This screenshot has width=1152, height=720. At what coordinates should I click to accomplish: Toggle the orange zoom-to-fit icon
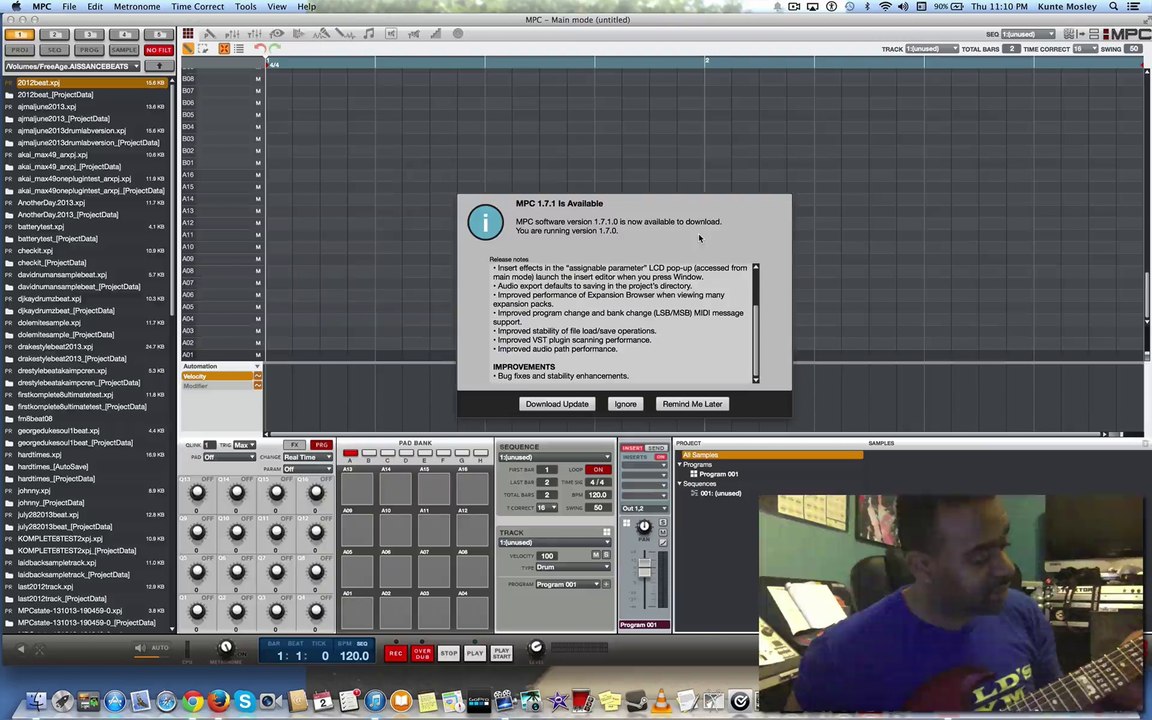point(224,48)
